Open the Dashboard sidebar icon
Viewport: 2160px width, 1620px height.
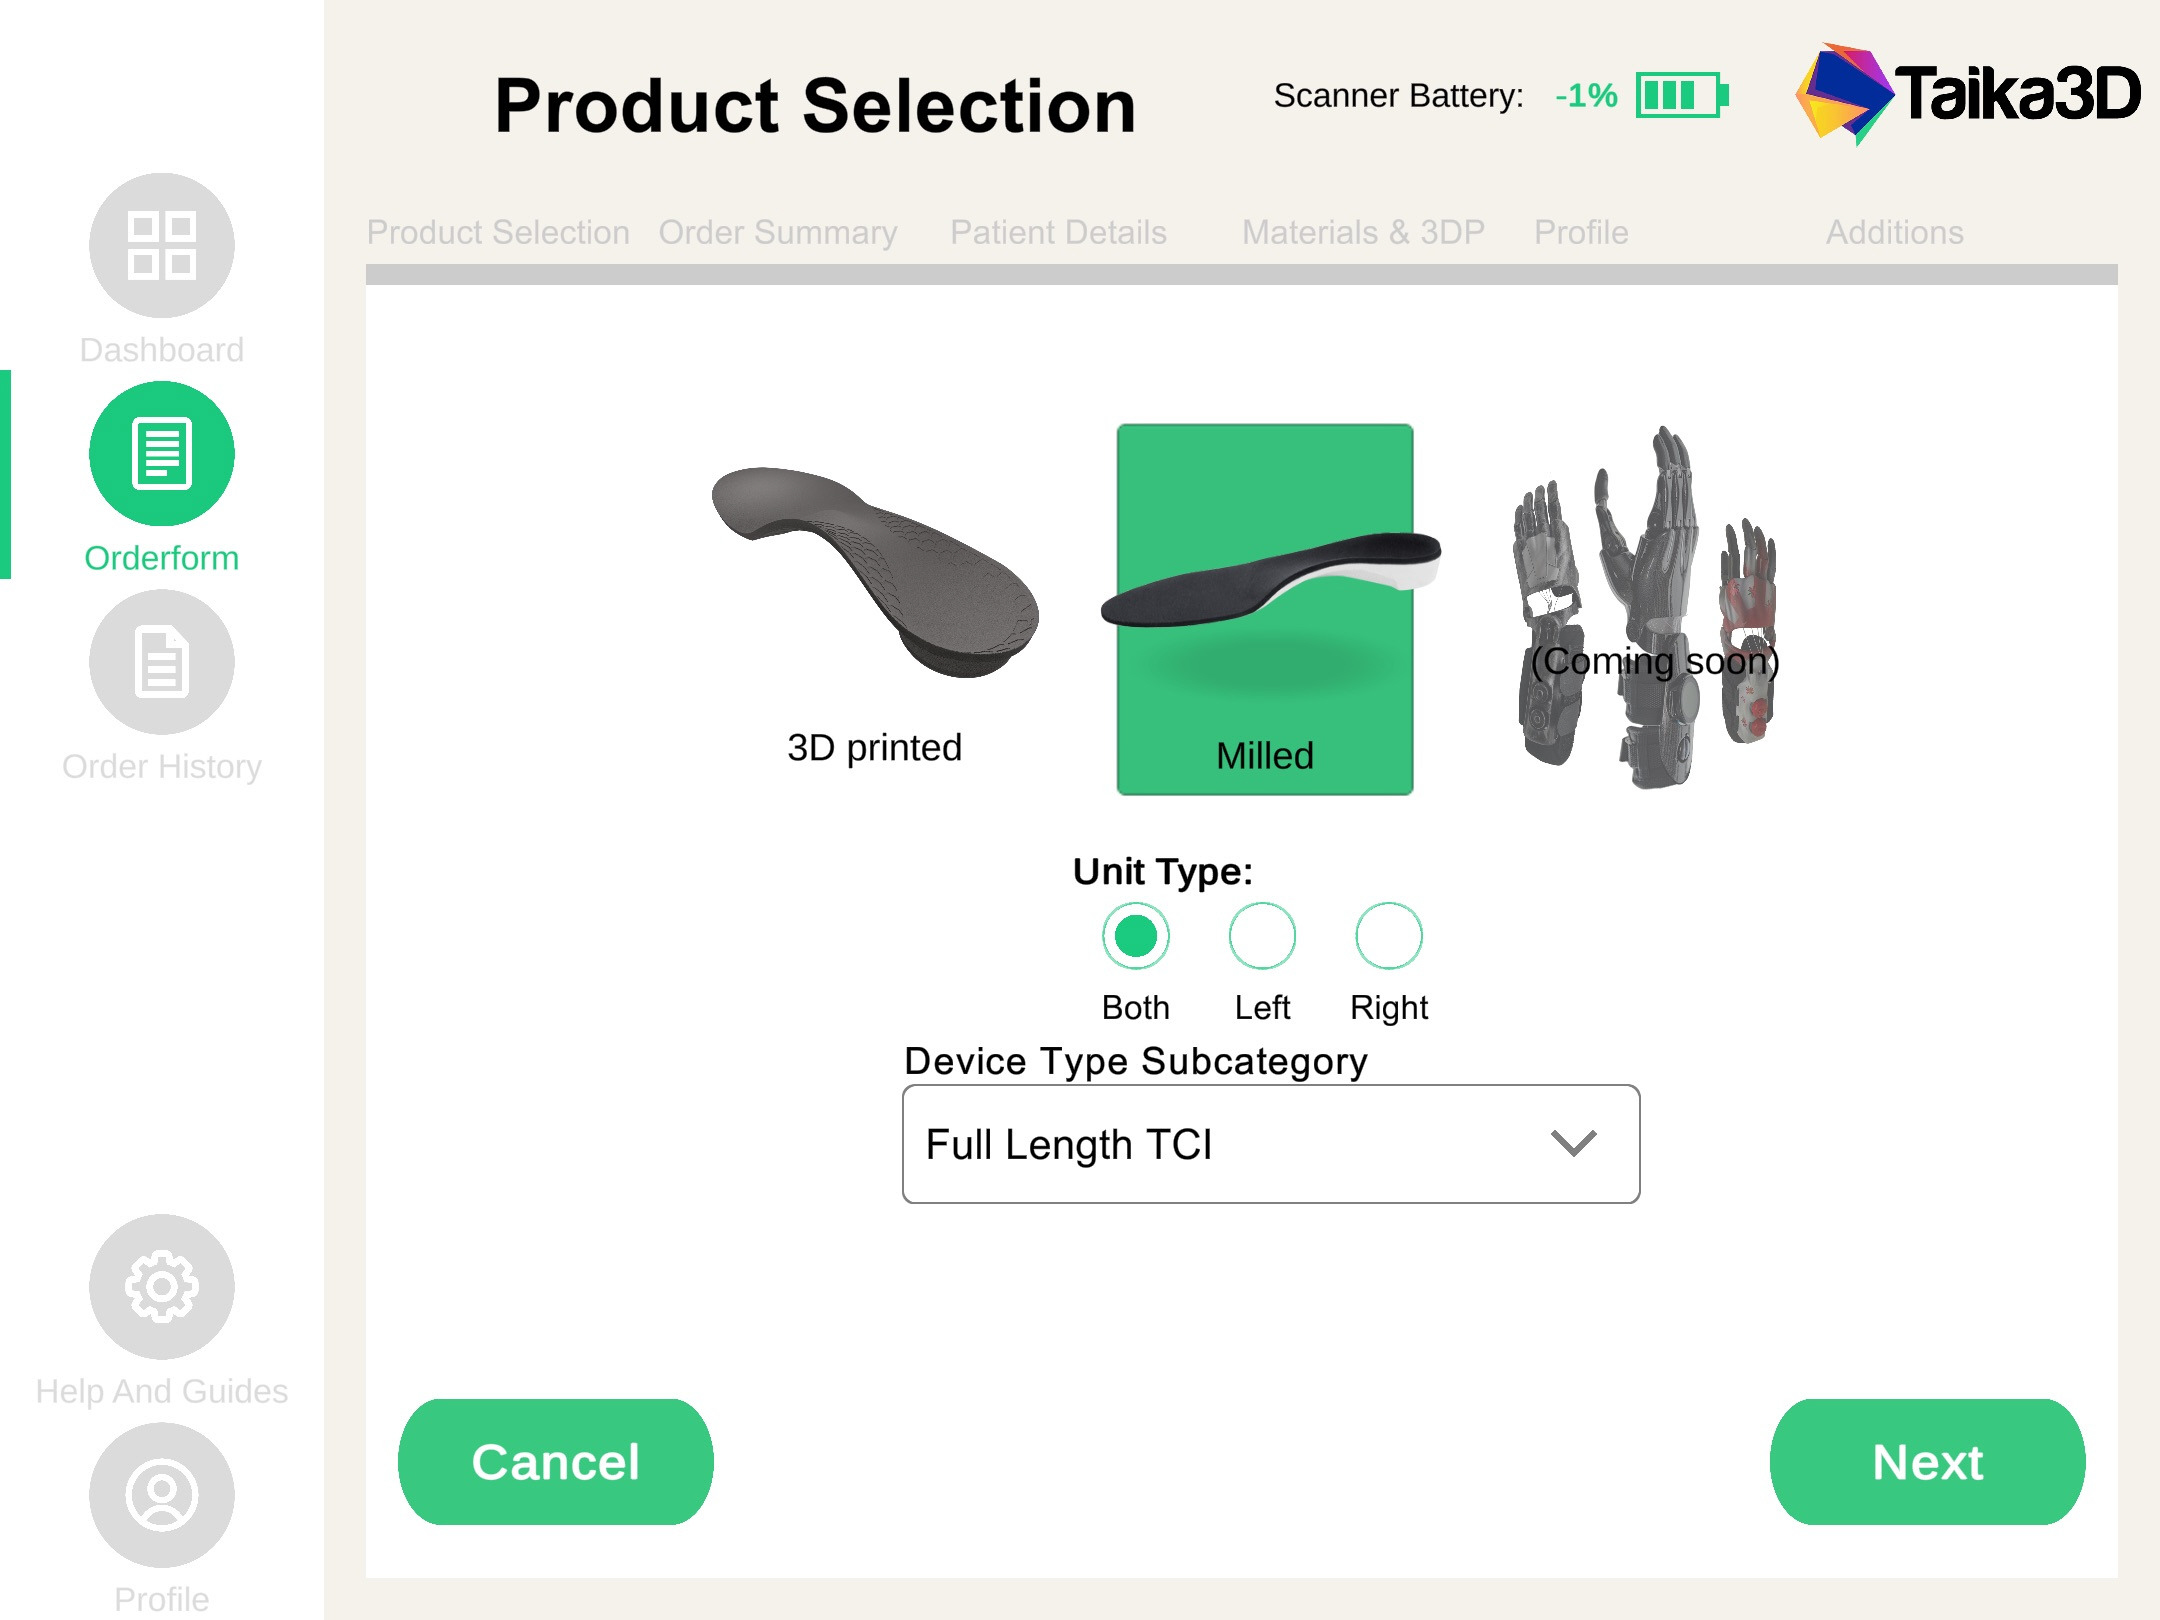point(162,246)
